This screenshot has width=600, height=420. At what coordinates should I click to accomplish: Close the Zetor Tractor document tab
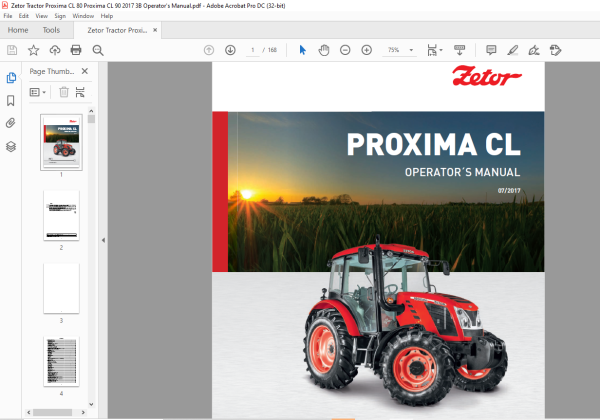pyautogui.click(x=155, y=30)
